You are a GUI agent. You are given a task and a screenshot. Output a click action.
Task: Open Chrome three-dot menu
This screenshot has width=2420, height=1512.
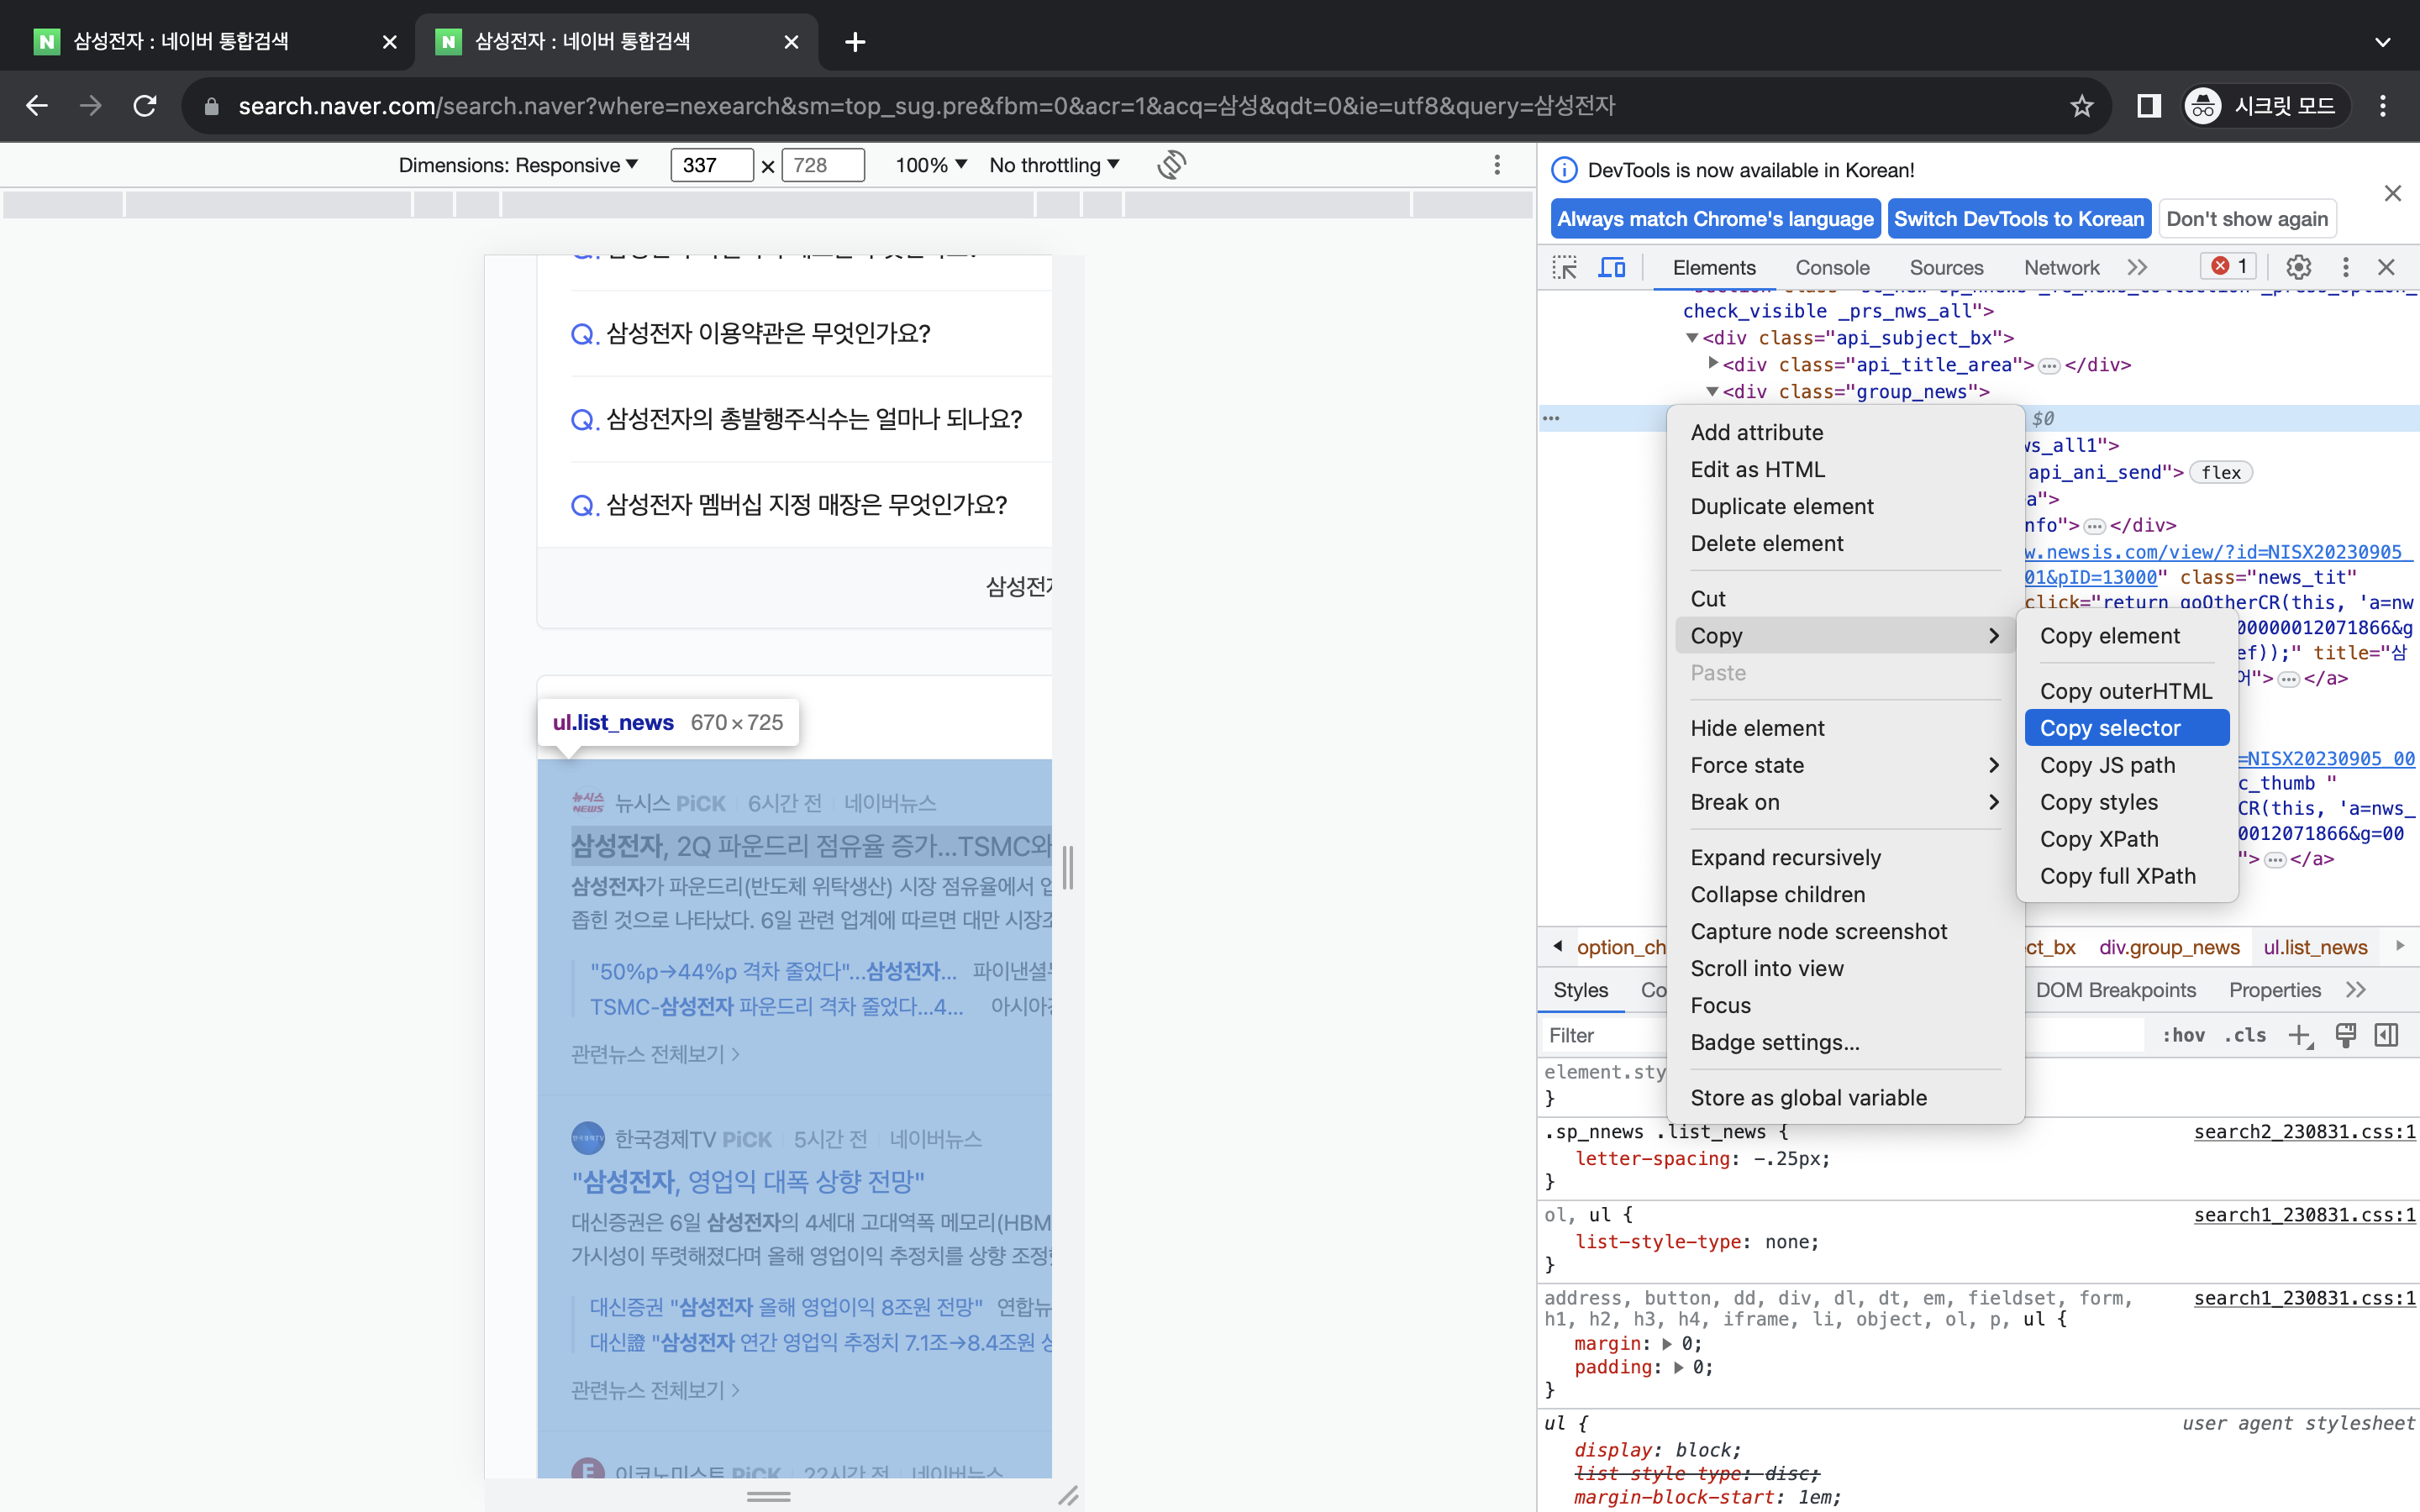pos(2383,106)
